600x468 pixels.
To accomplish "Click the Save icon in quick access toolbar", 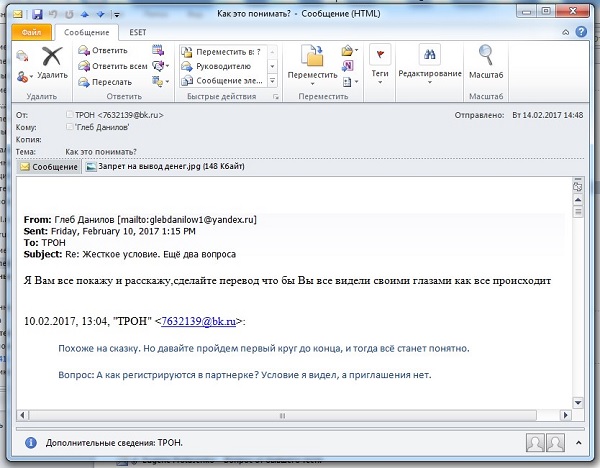I will pyautogui.click(x=37, y=15).
